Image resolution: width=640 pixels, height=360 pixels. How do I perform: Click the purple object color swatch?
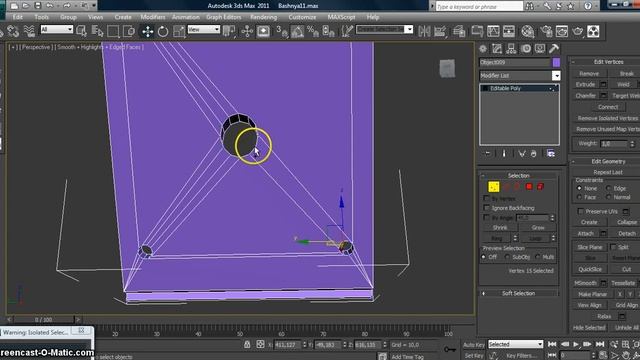coord(556,62)
